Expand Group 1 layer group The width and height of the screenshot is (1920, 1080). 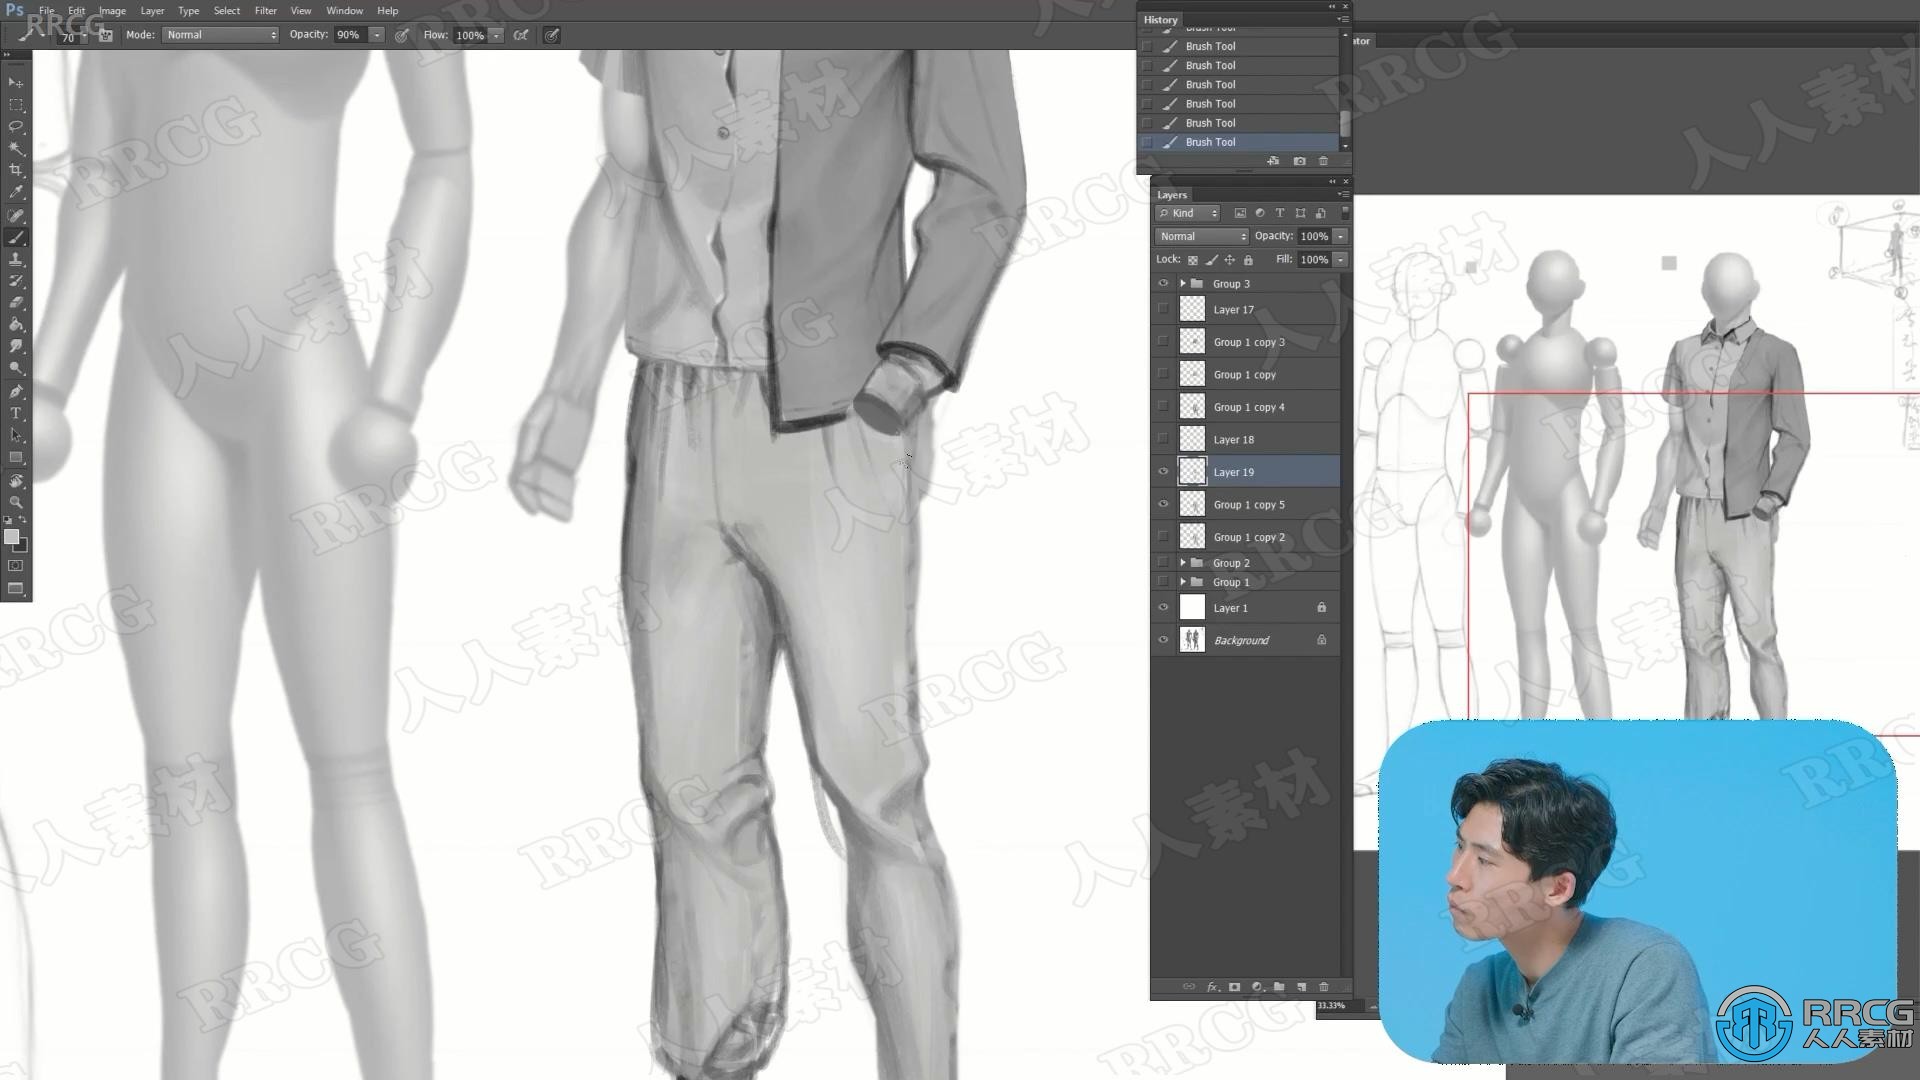pyautogui.click(x=1183, y=582)
